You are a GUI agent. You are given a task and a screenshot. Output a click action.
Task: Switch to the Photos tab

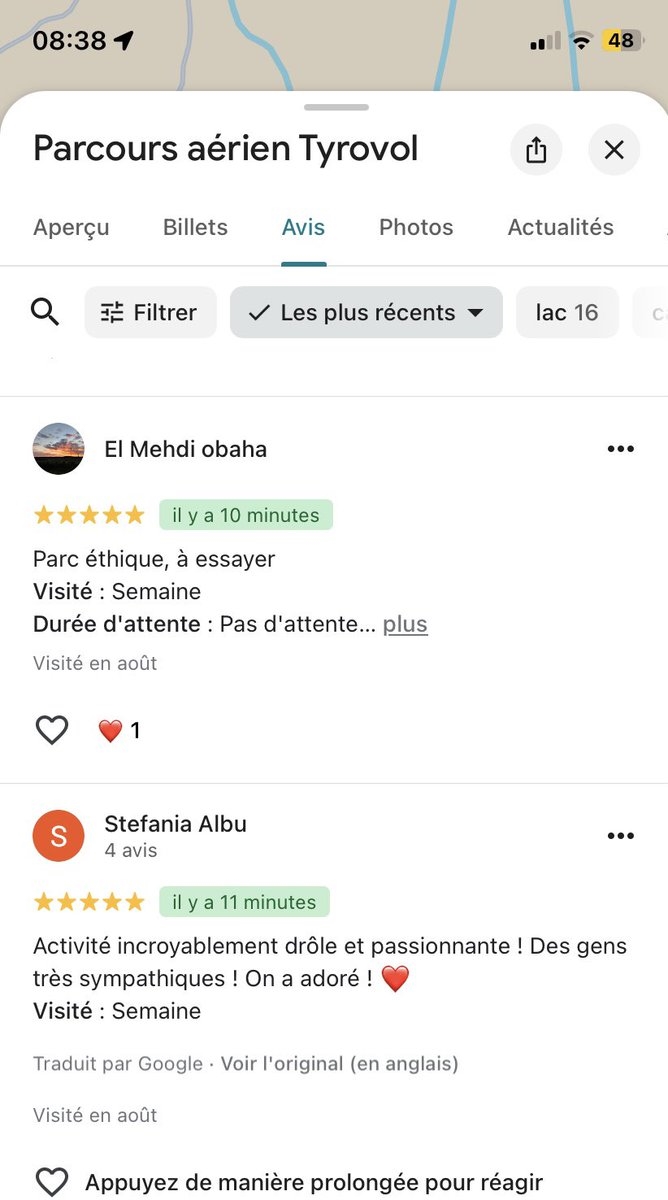click(416, 227)
